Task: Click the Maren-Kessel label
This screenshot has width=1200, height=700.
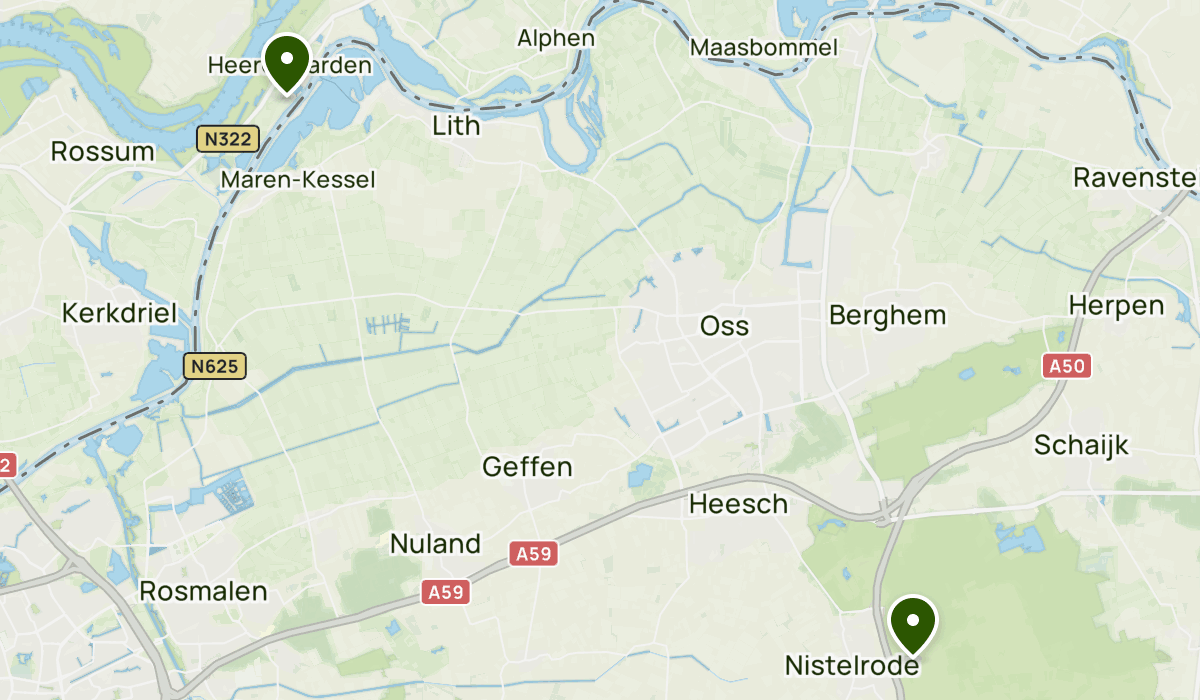Action: [x=298, y=180]
